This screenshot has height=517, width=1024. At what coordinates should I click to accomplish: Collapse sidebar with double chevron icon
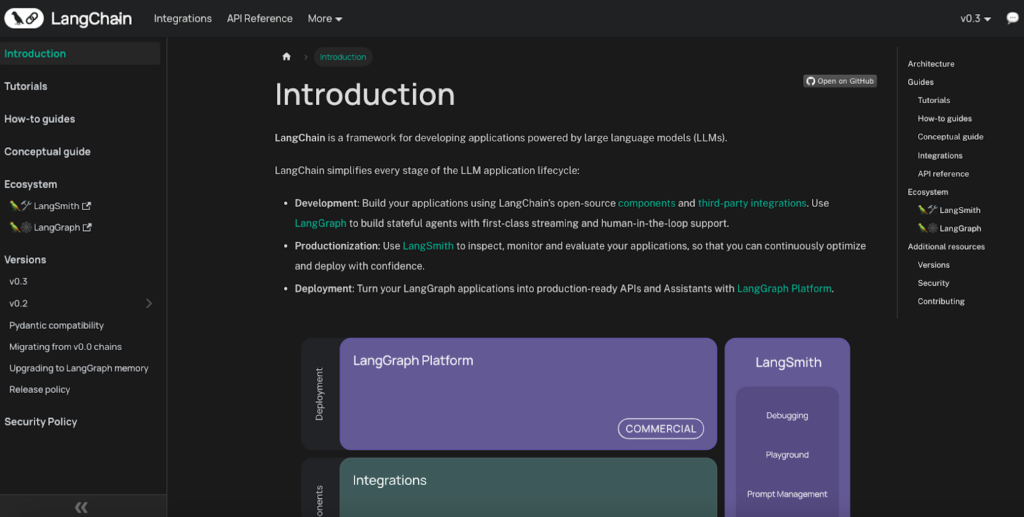(81, 507)
